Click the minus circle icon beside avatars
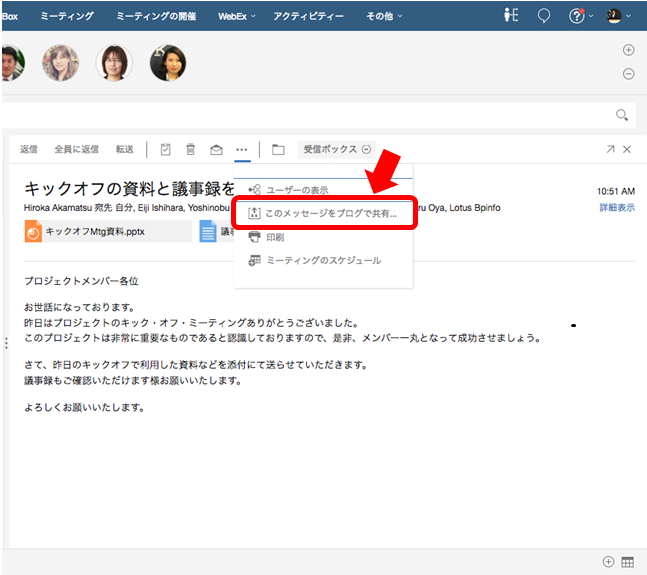647x575 pixels. (628, 73)
